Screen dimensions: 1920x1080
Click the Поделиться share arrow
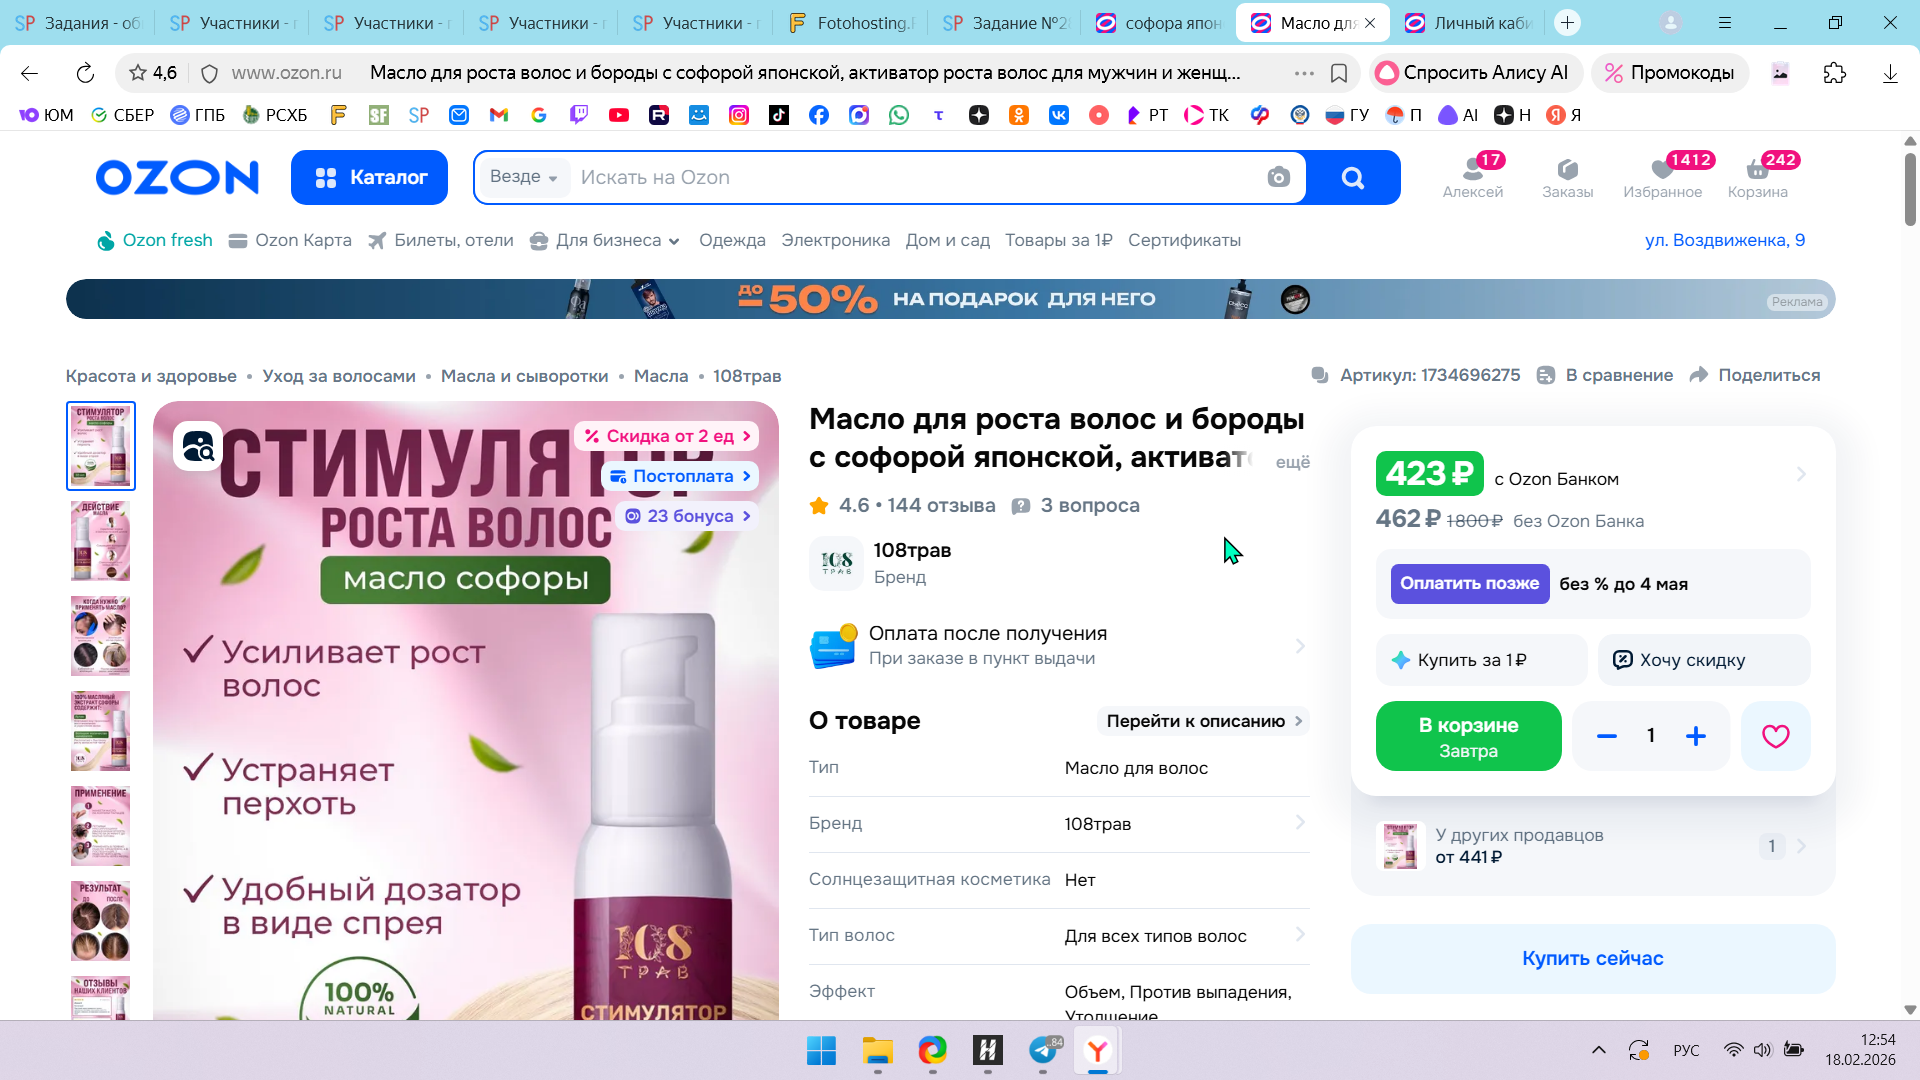[1699, 375]
